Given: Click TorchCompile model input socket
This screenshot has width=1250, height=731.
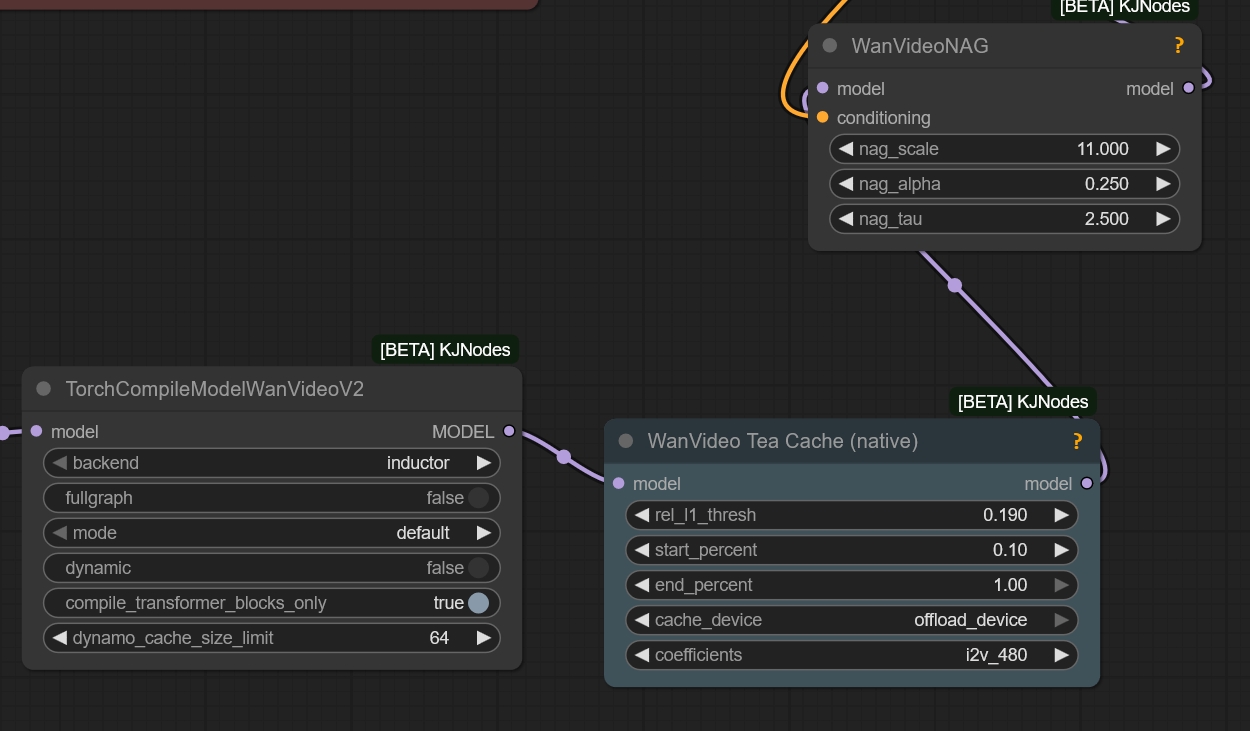Looking at the screenshot, I should (37, 431).
